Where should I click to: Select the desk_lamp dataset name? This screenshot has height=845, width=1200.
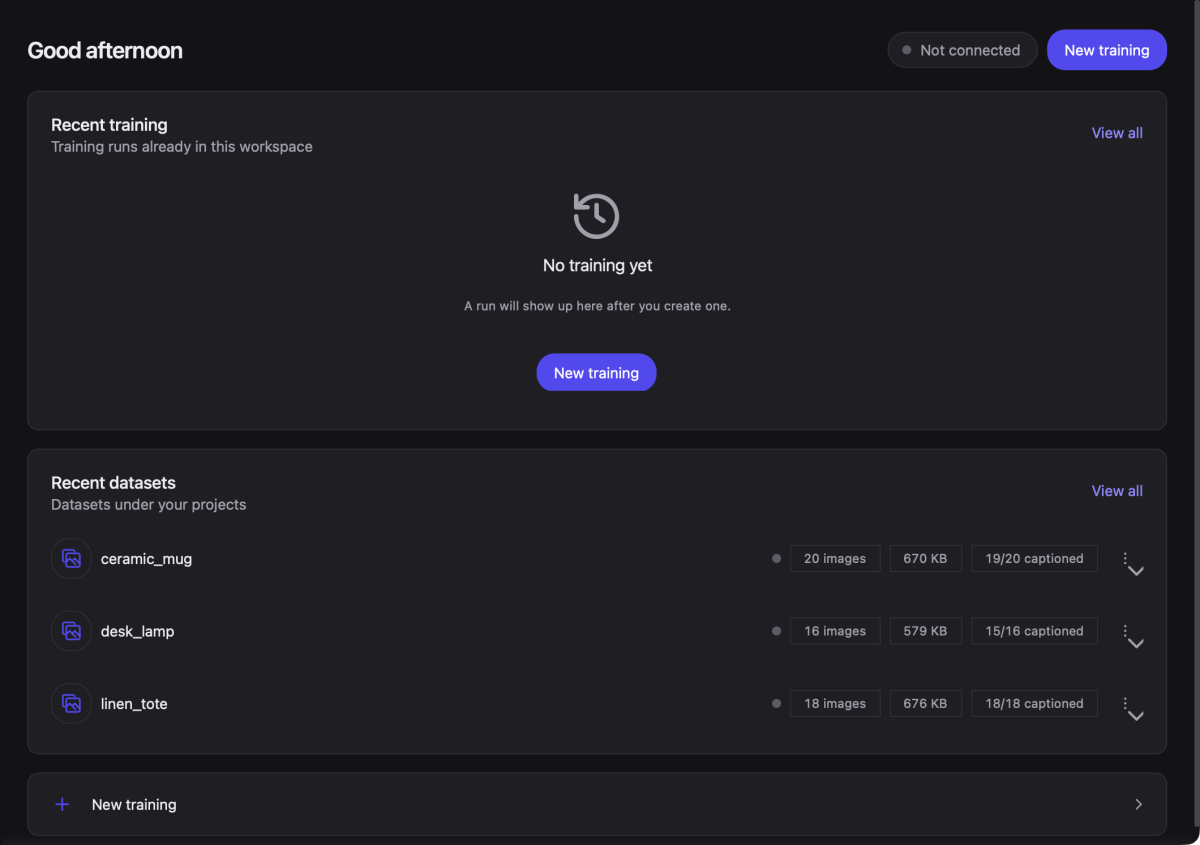pyautogui.click(x=137, y=631)
